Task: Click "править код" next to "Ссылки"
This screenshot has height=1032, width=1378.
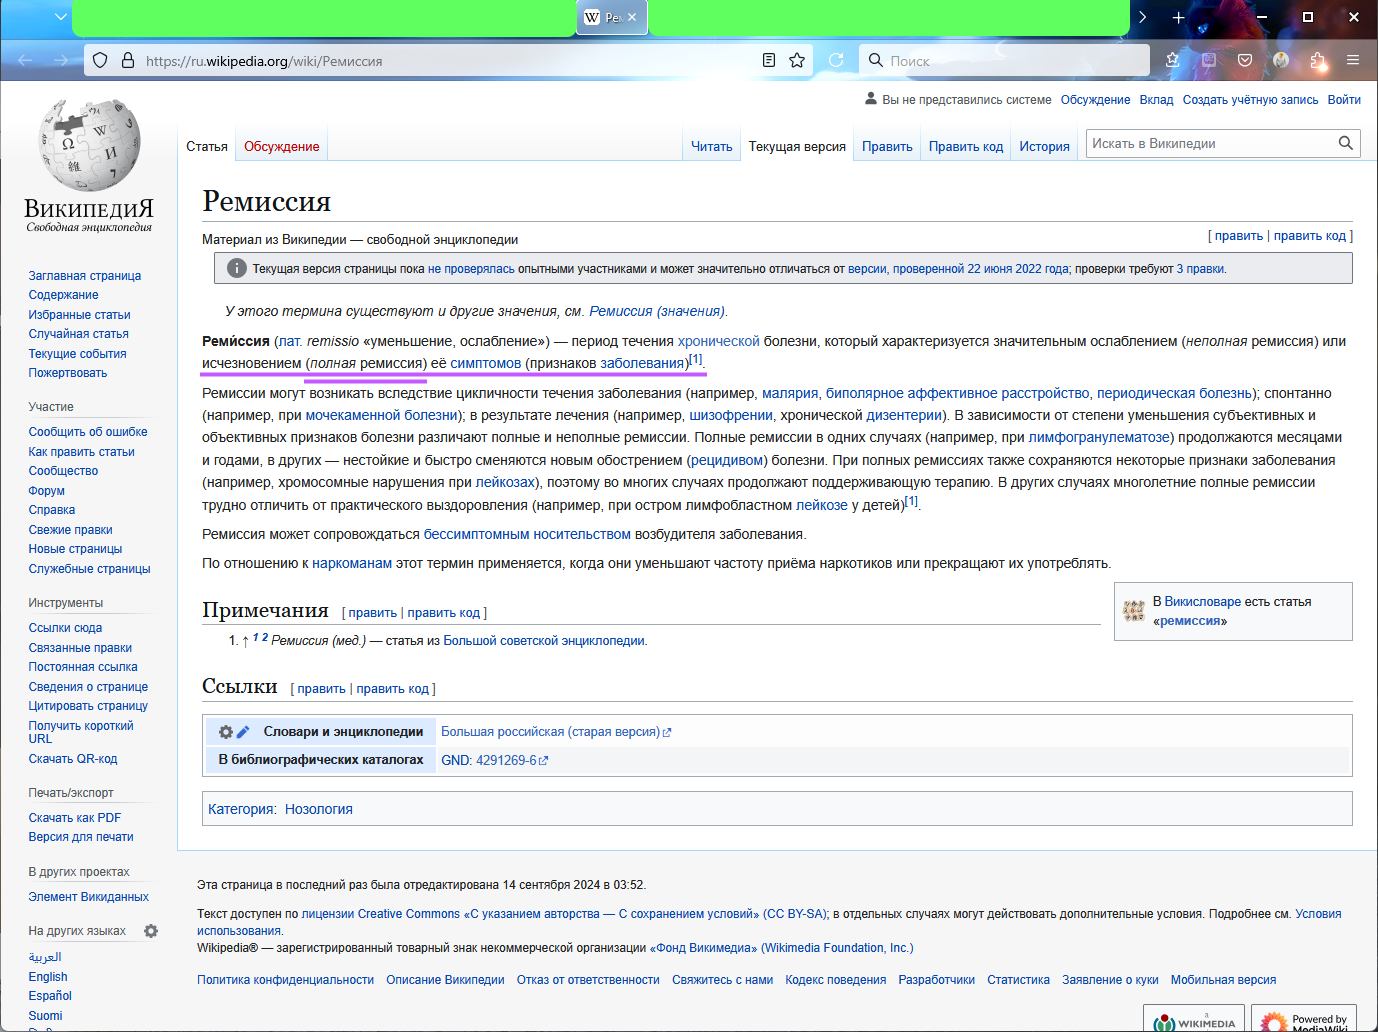Action: pos(393,689)
